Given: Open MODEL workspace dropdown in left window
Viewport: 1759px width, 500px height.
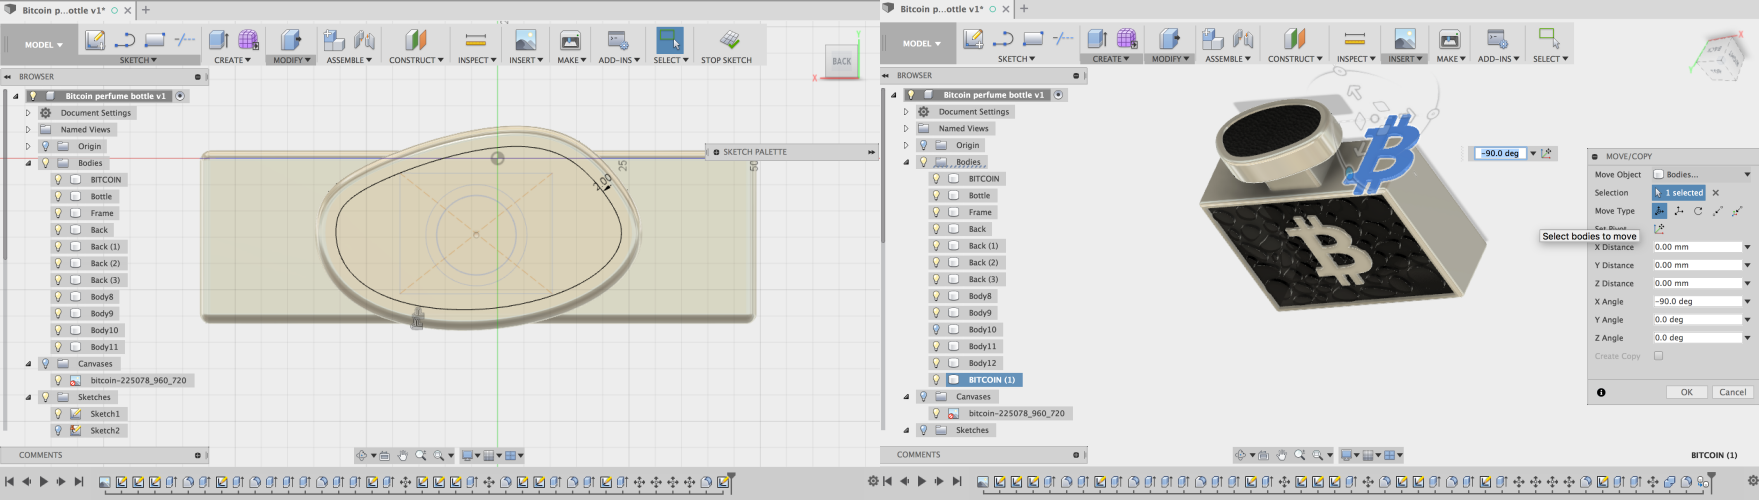Looking at the screenshot, I should point(43,44).
